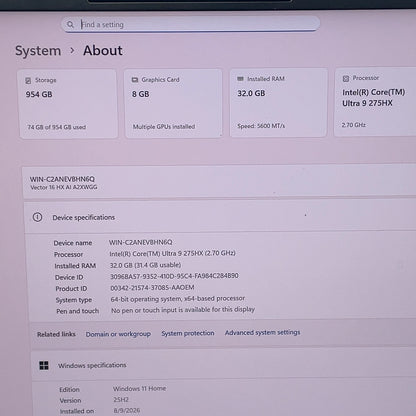The image size is (416, 416).
Task: Collapse the Windows specifications section
Action: (224, 365)
